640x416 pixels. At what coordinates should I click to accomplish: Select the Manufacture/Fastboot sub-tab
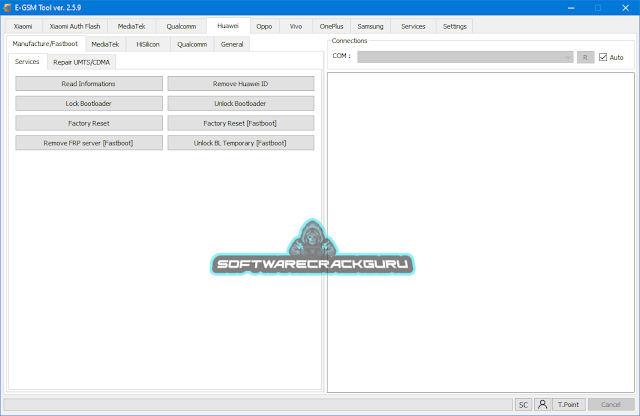(x=45, y=44)
